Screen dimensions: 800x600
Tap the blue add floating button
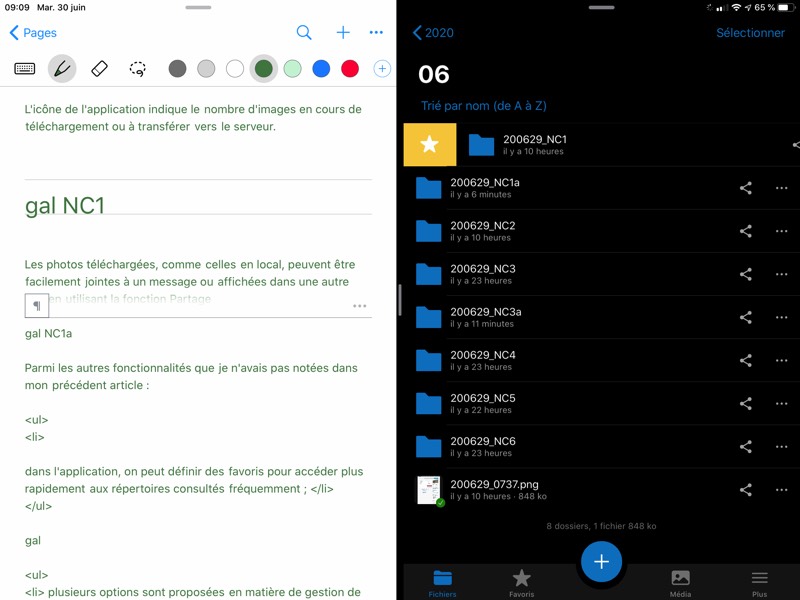[x=601, y=562]
